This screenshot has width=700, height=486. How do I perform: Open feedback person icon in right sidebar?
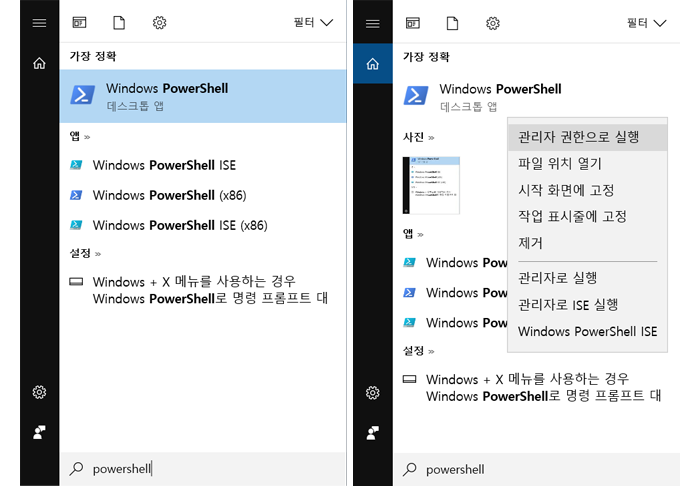[x=373, y=433]
